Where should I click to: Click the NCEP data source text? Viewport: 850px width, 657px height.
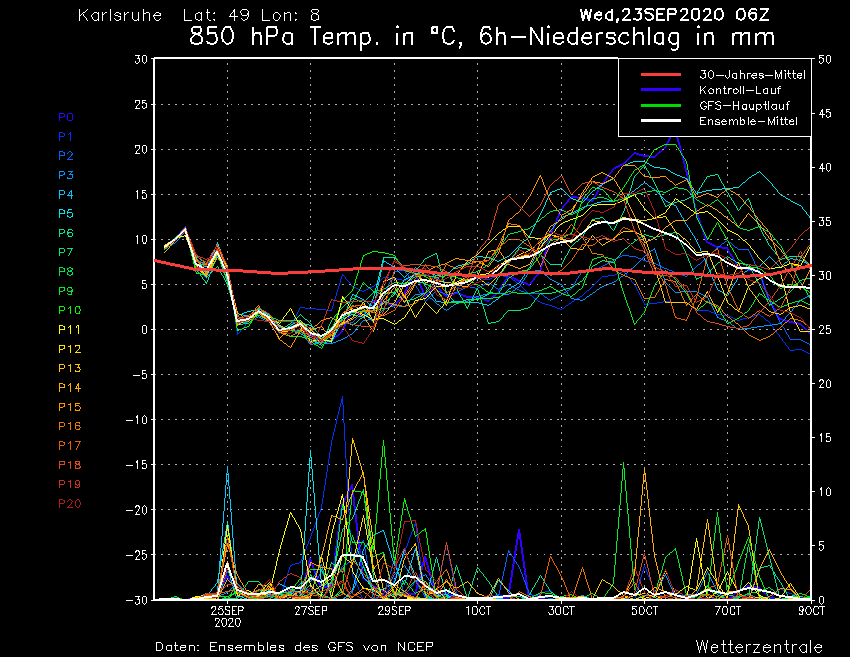click(x=411, y=646)
